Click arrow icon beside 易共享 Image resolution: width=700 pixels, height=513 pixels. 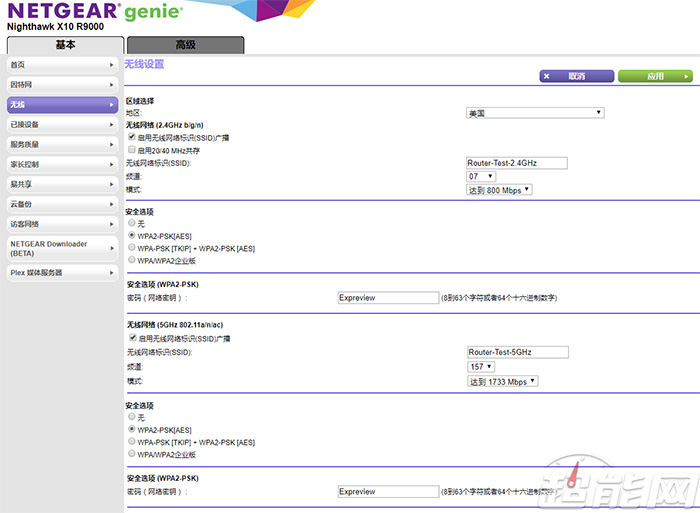tap(112, 184)
